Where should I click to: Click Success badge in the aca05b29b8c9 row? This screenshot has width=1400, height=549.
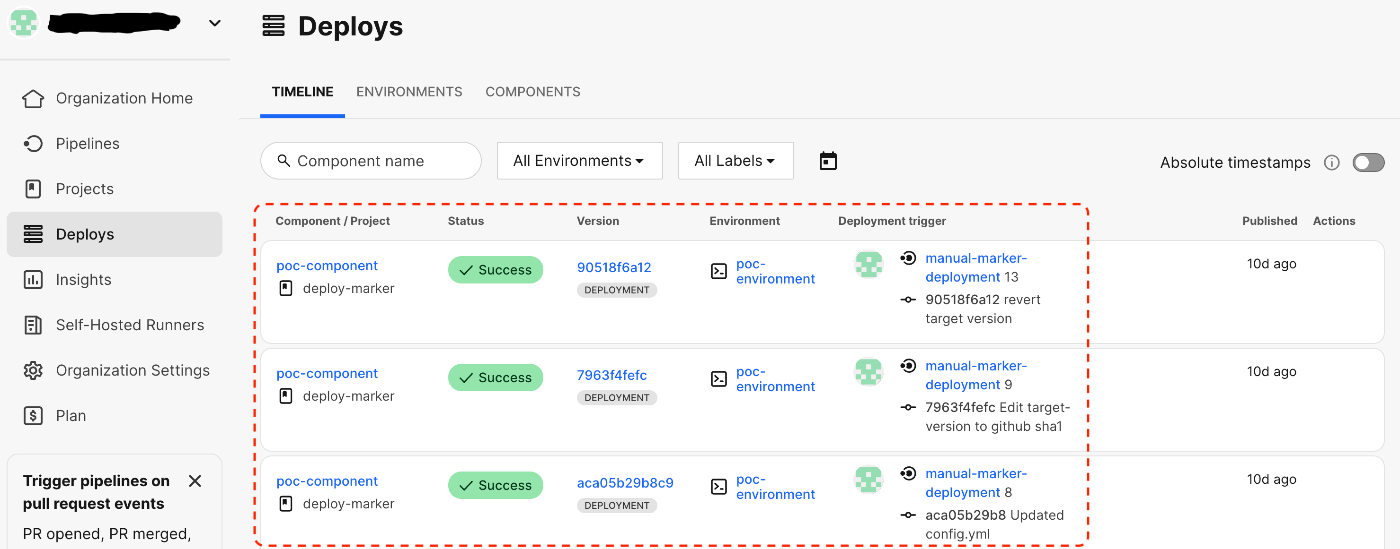[495, 486]
